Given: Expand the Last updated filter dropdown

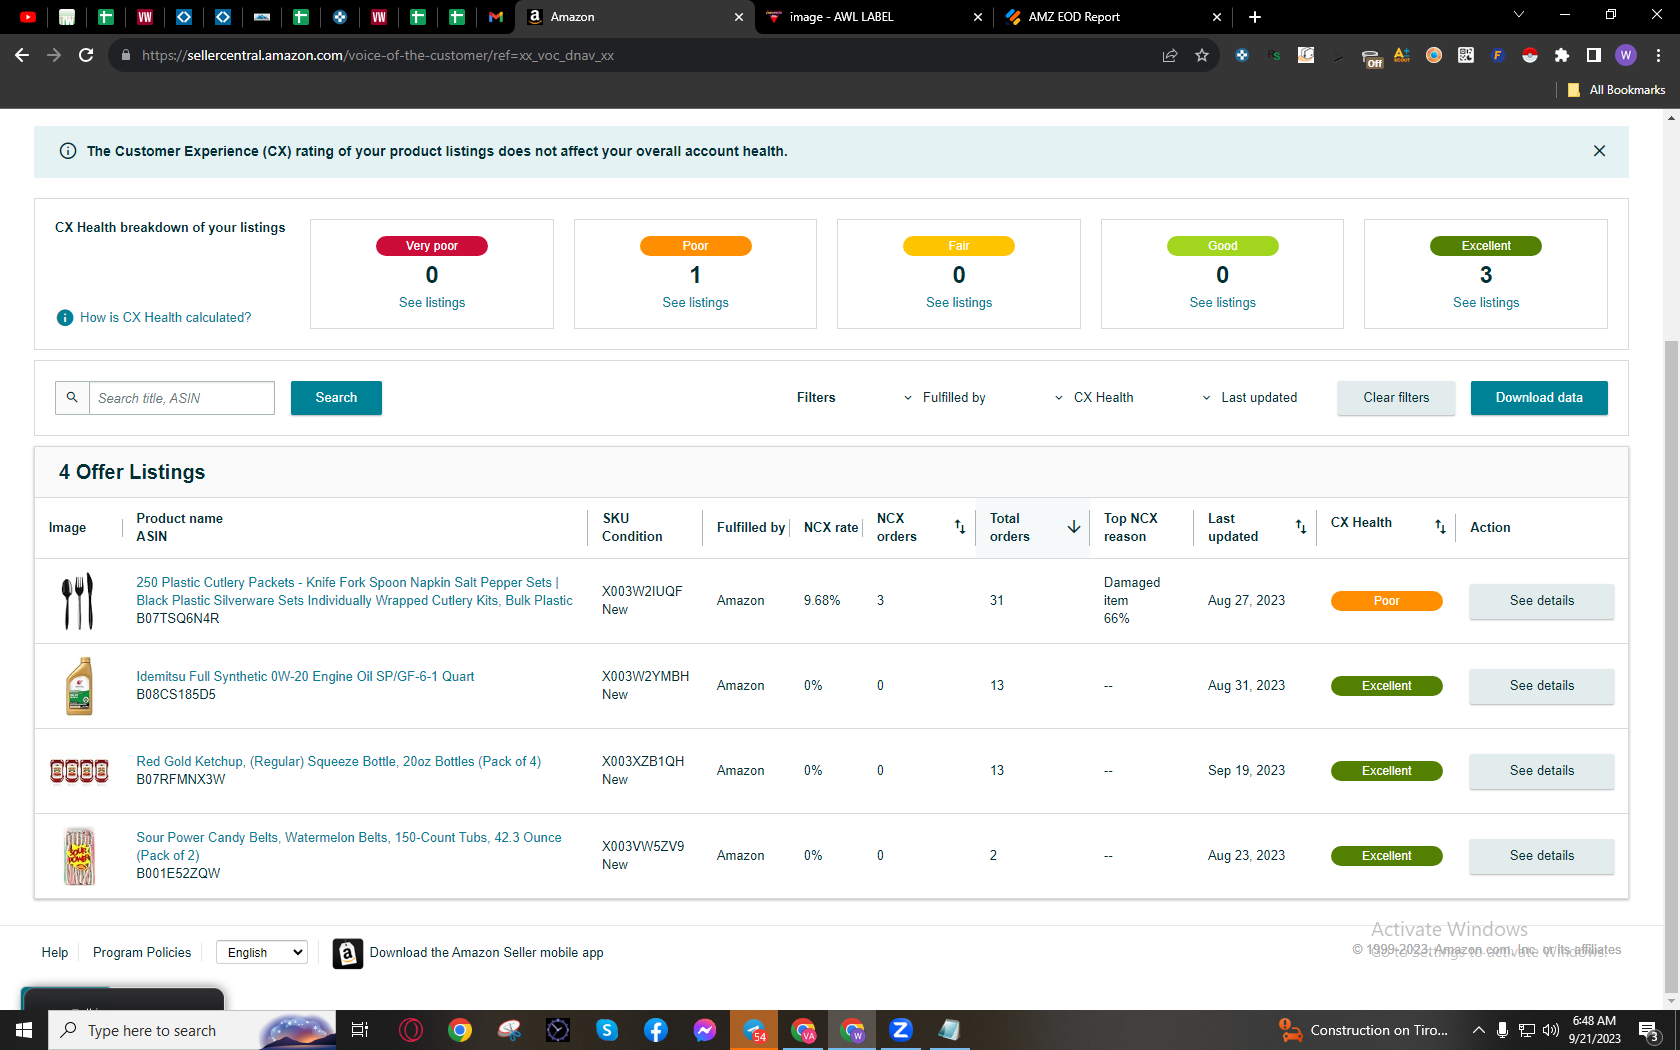Looking at the screenshot, I should click(1250, 398).
